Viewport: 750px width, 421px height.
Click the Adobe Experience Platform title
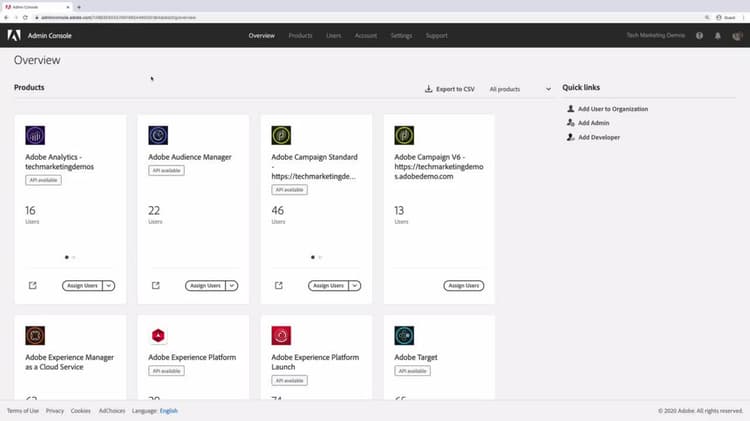pos(192,357)
